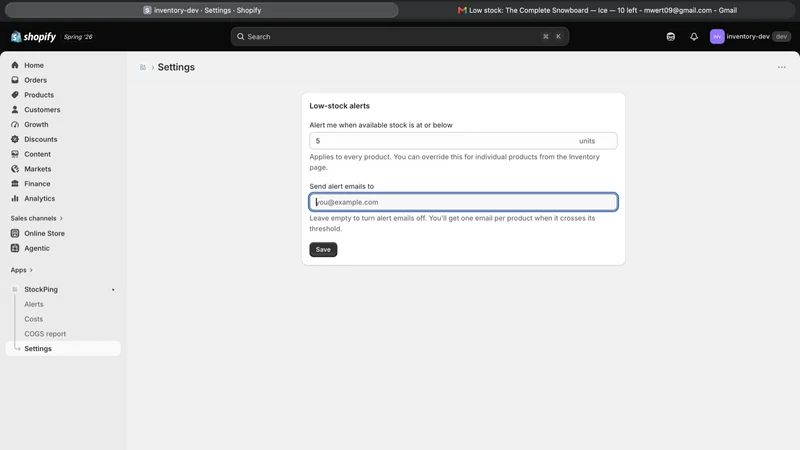Switch to the Gmail Low stock browser tab
Screen dimensions: 800x450
point(597,10)
